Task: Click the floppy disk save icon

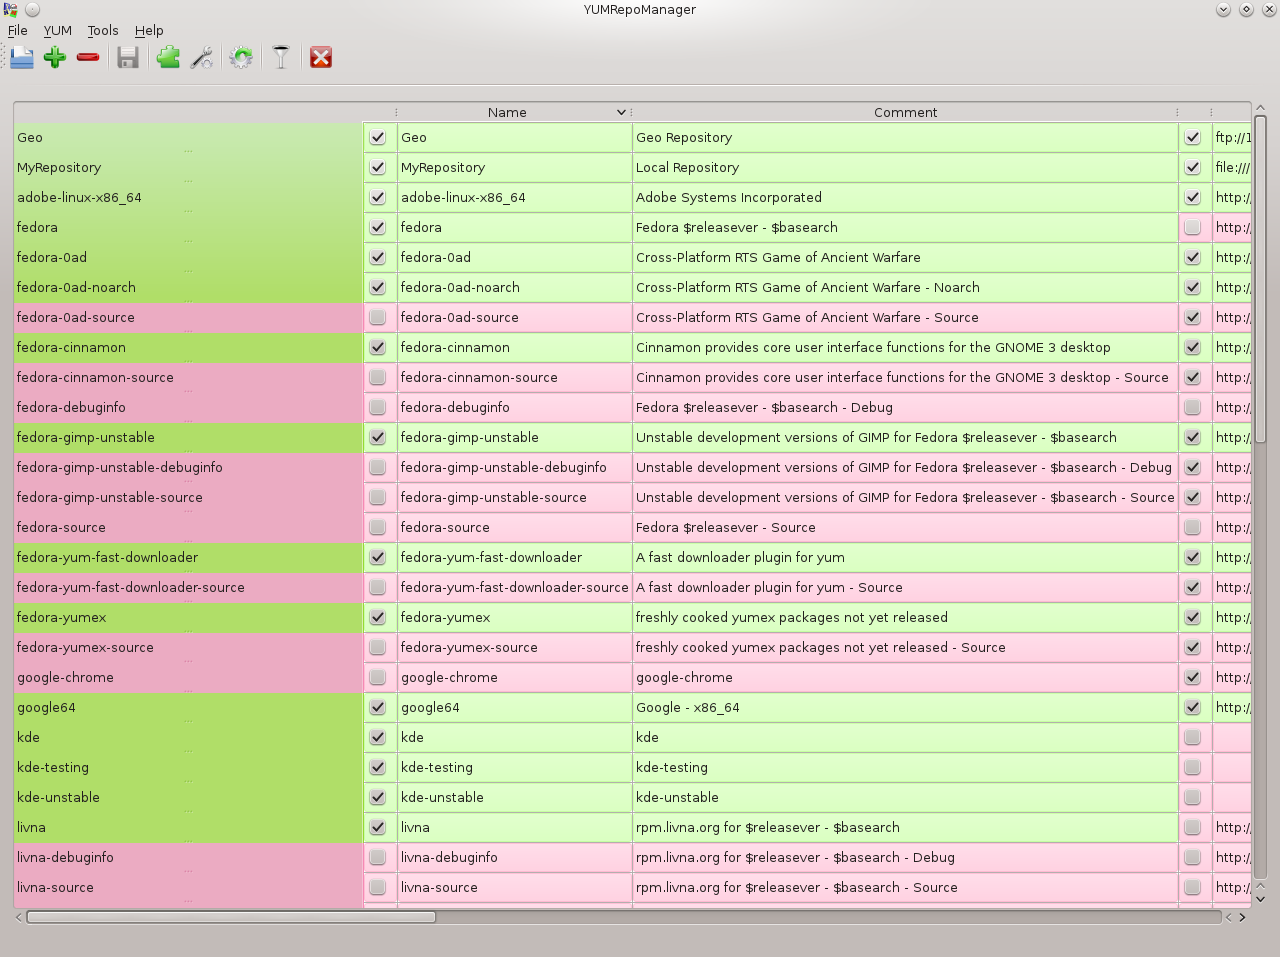Action: coord(127,57)
